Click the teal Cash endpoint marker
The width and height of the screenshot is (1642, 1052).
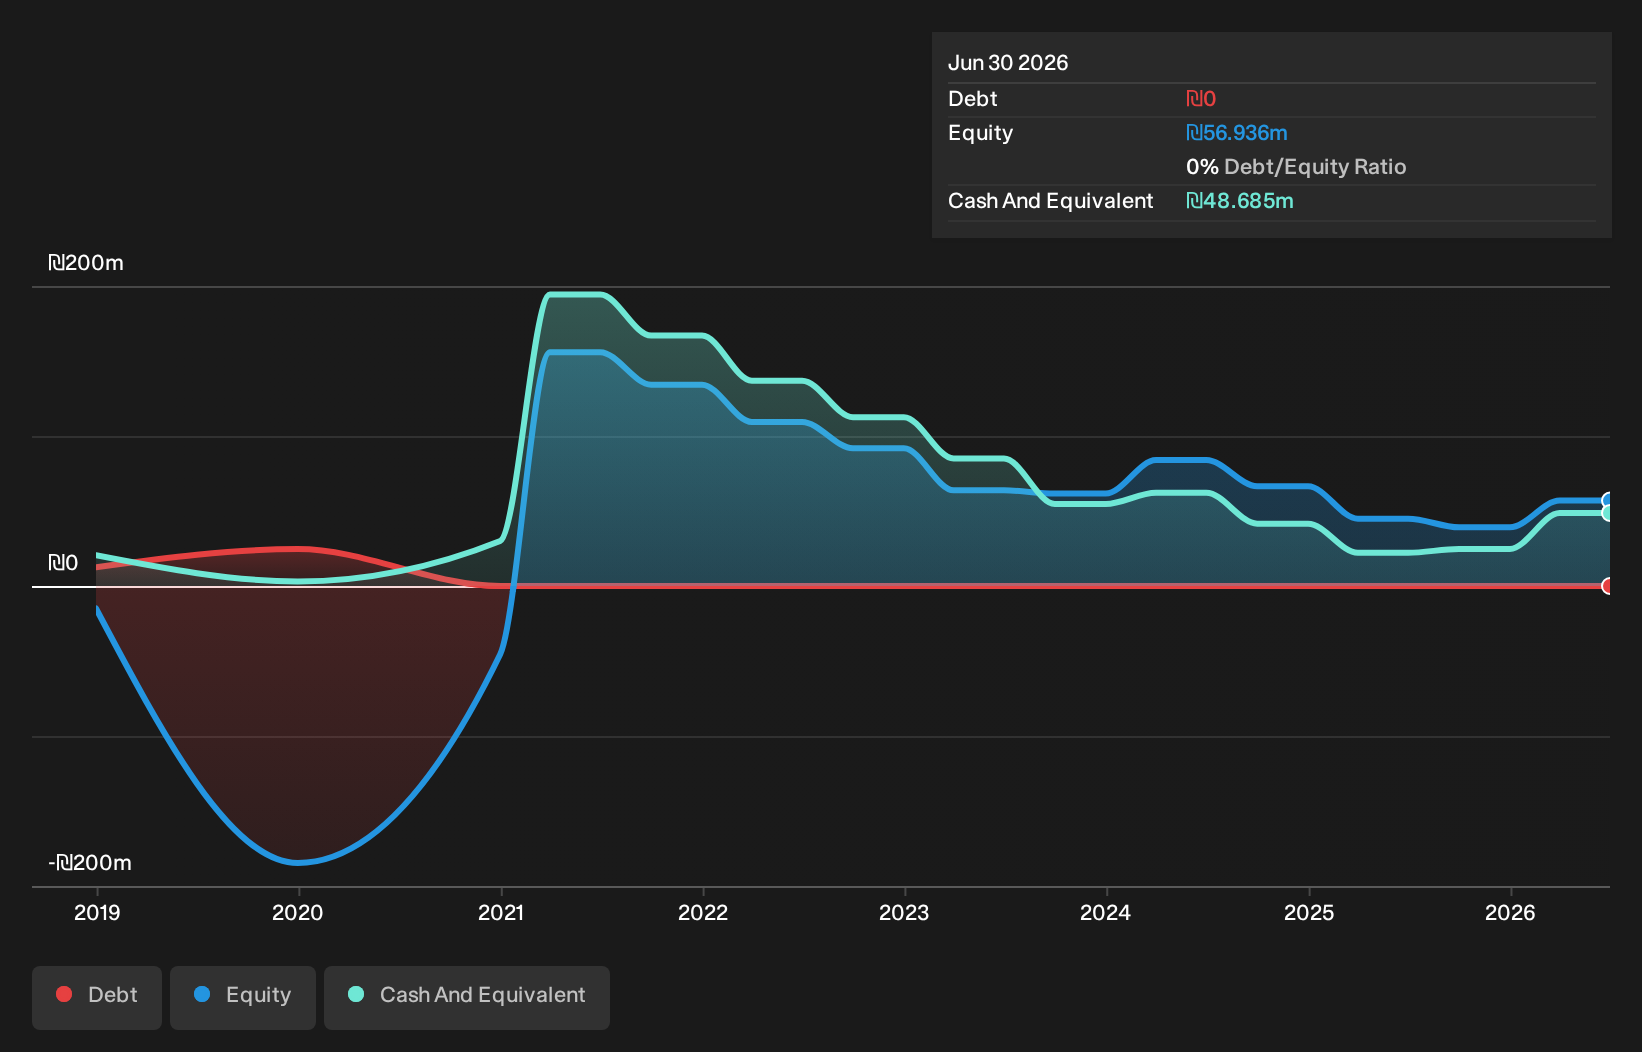pos(1608,513)
